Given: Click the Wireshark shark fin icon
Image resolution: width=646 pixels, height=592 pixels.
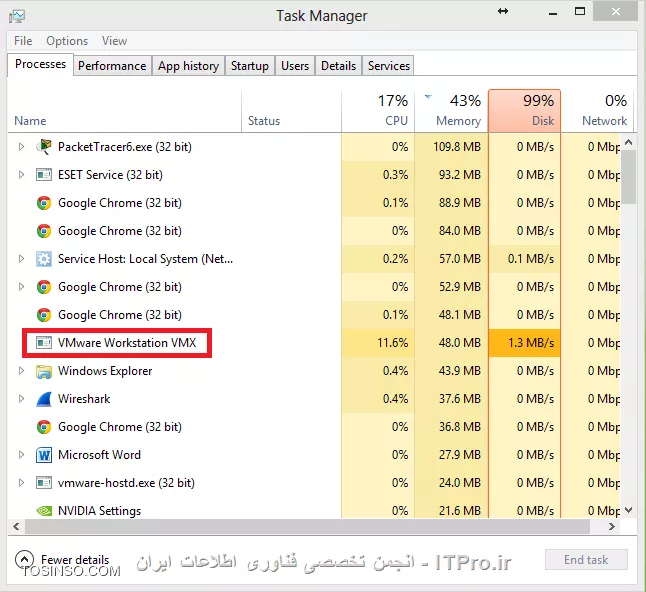Looking at the screenshot, I should tap(44, 399).
